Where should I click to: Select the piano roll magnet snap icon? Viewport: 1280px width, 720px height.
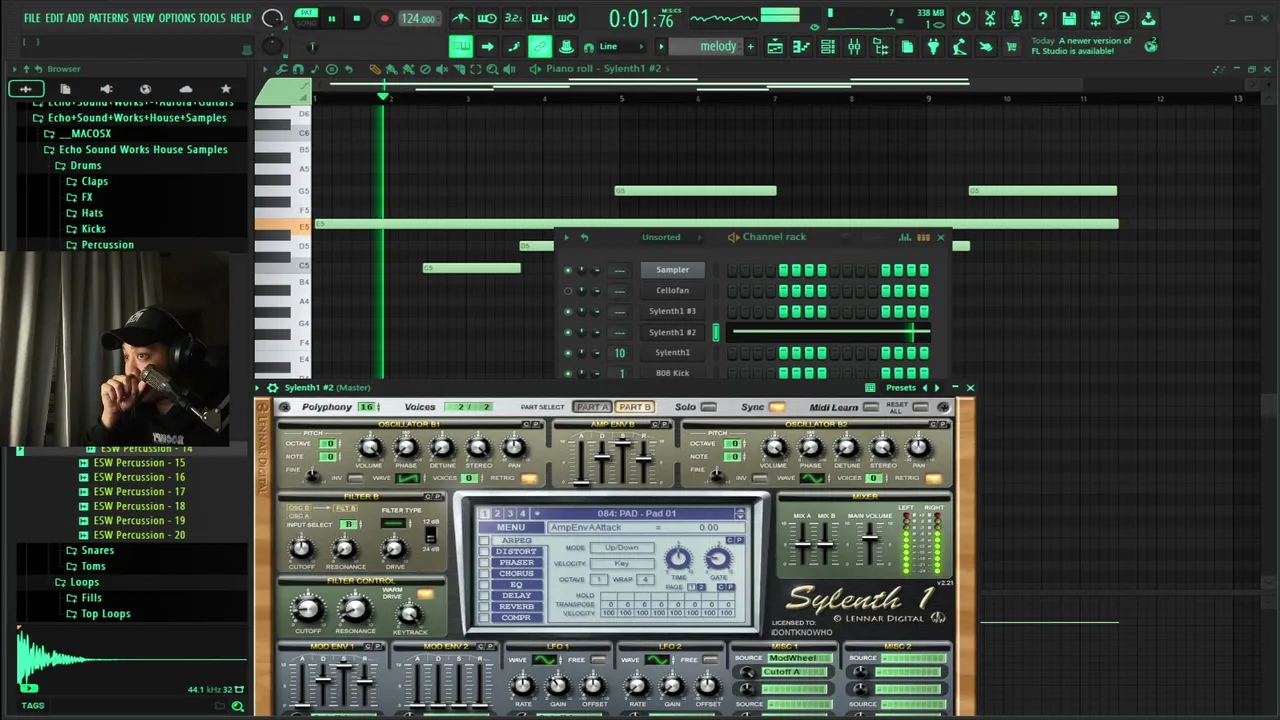(x=297, y=69)
